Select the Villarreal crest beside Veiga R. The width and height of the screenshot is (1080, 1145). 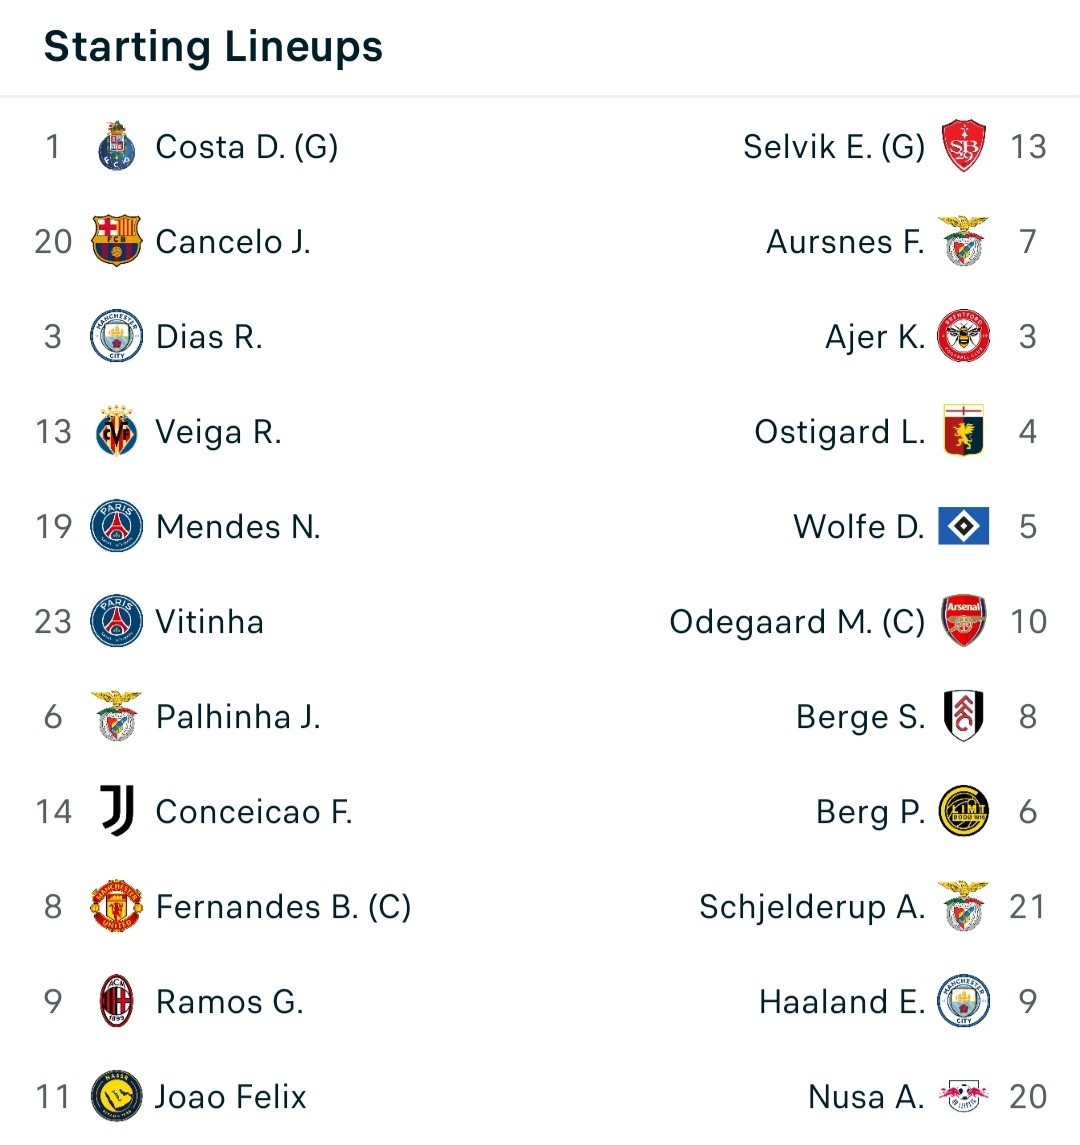[x=116, y=431]
